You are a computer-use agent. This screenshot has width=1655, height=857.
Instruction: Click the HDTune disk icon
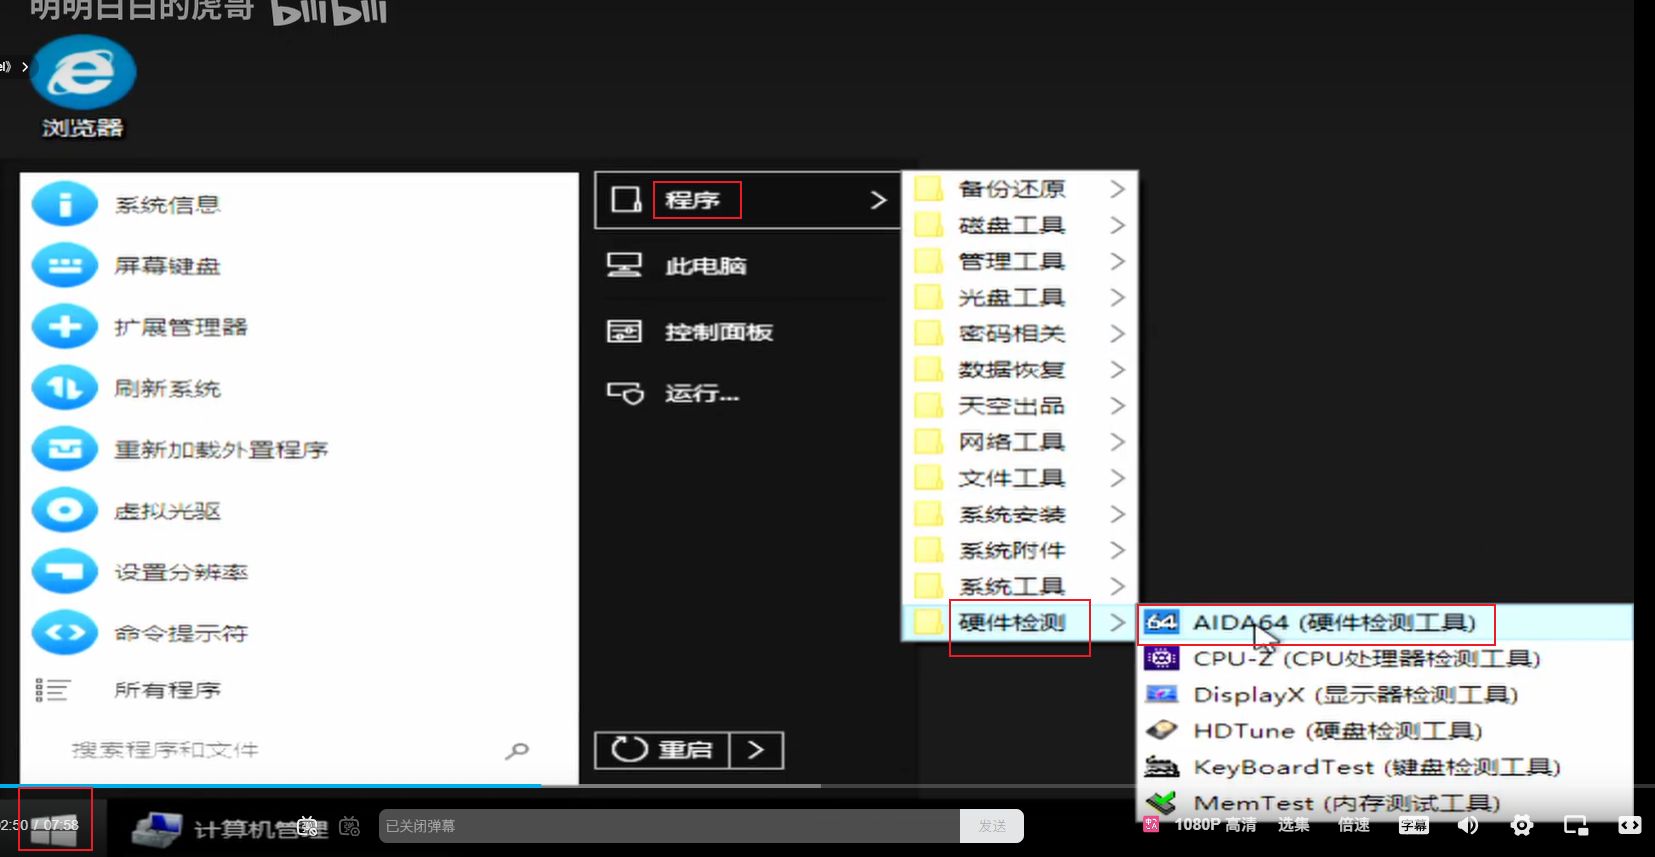coord(1162,730)
